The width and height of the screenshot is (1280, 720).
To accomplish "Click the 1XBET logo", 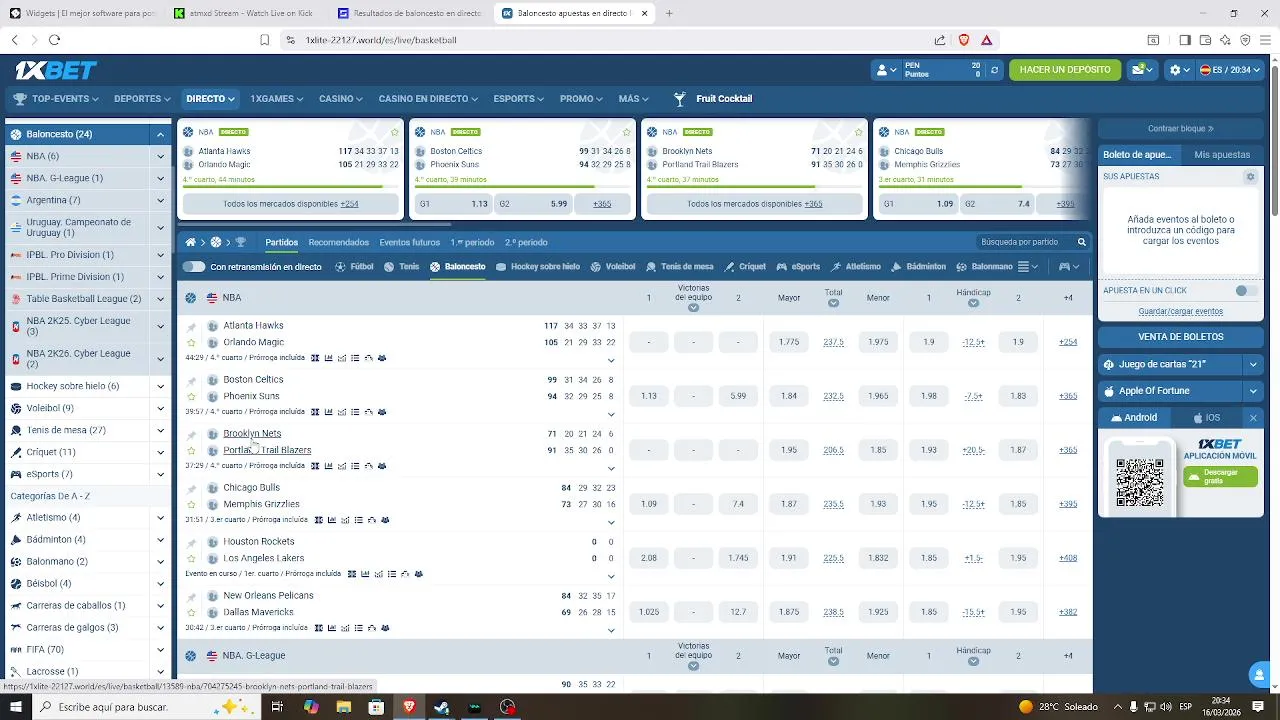I will click(55, 70).
